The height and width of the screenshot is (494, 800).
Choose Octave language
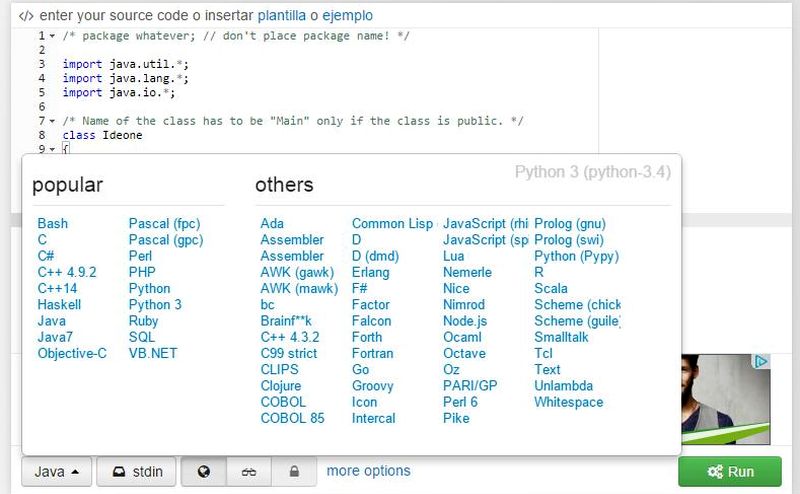point(464,354)
